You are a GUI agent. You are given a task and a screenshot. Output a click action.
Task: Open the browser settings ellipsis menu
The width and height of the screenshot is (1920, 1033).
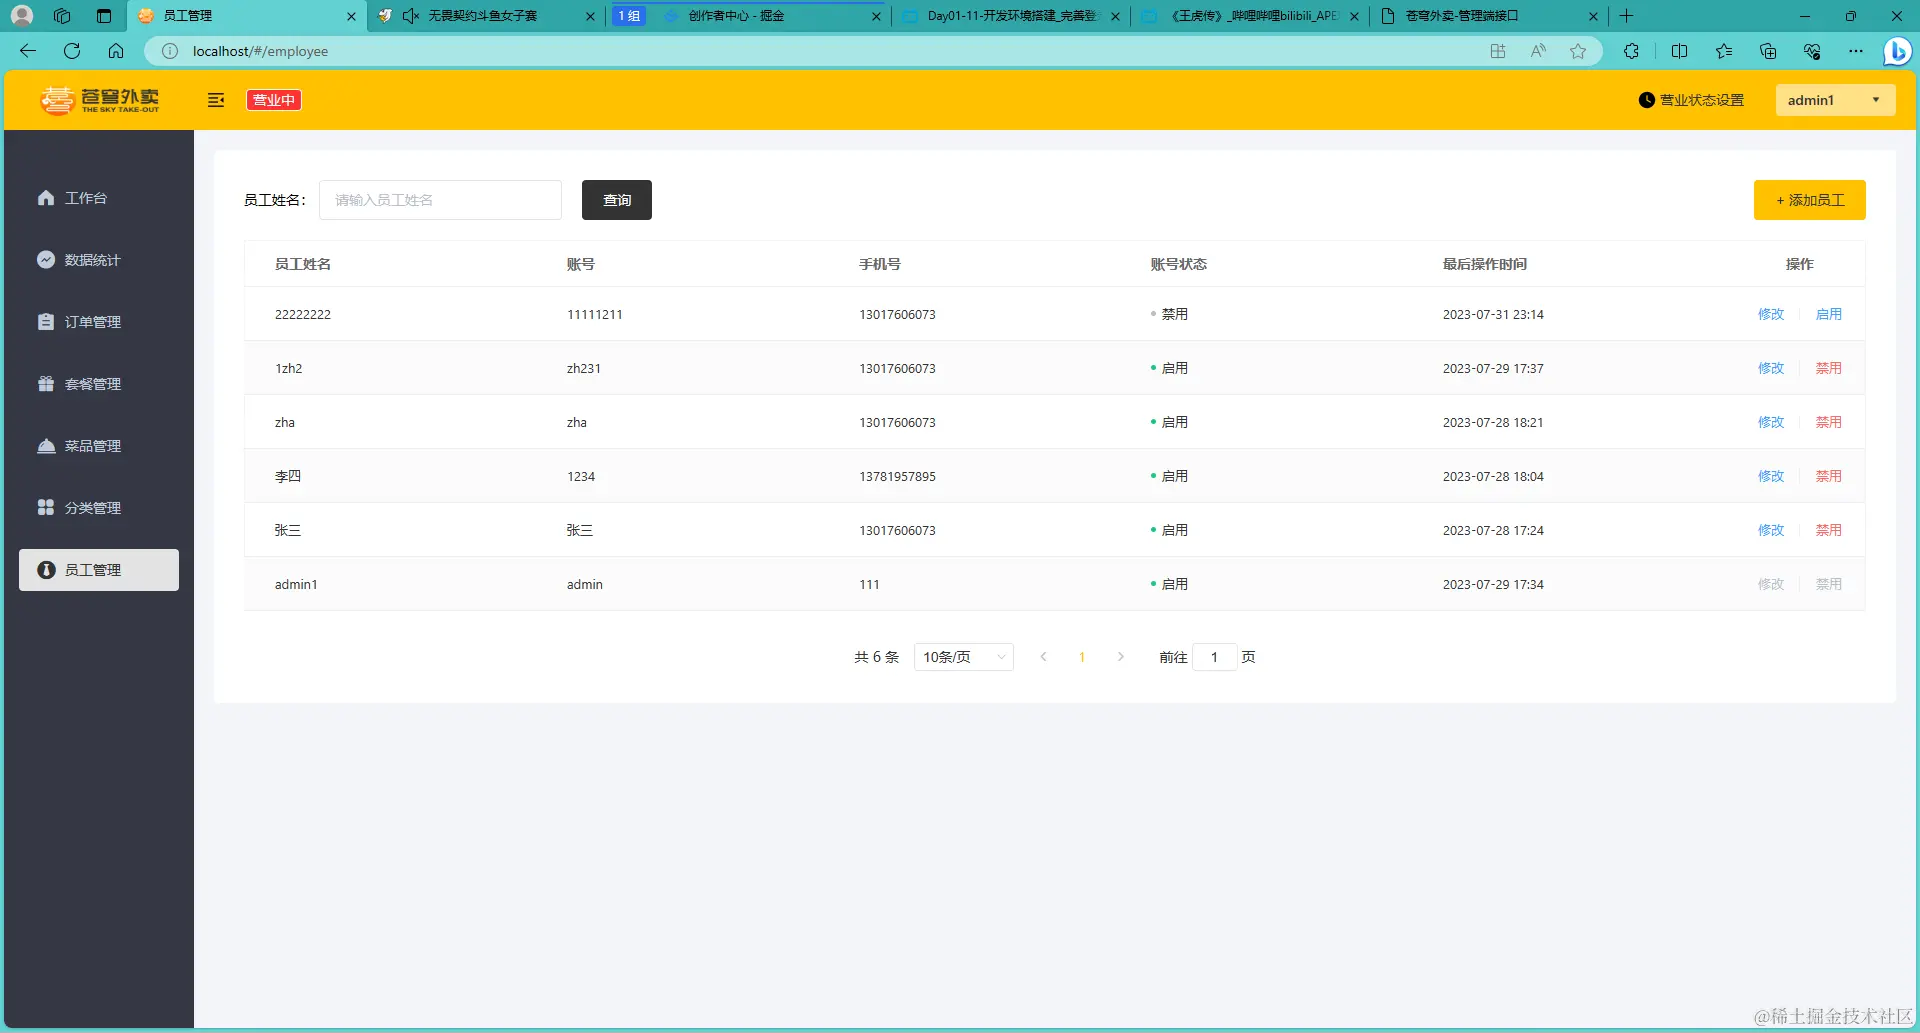(x=1856, y=51)
